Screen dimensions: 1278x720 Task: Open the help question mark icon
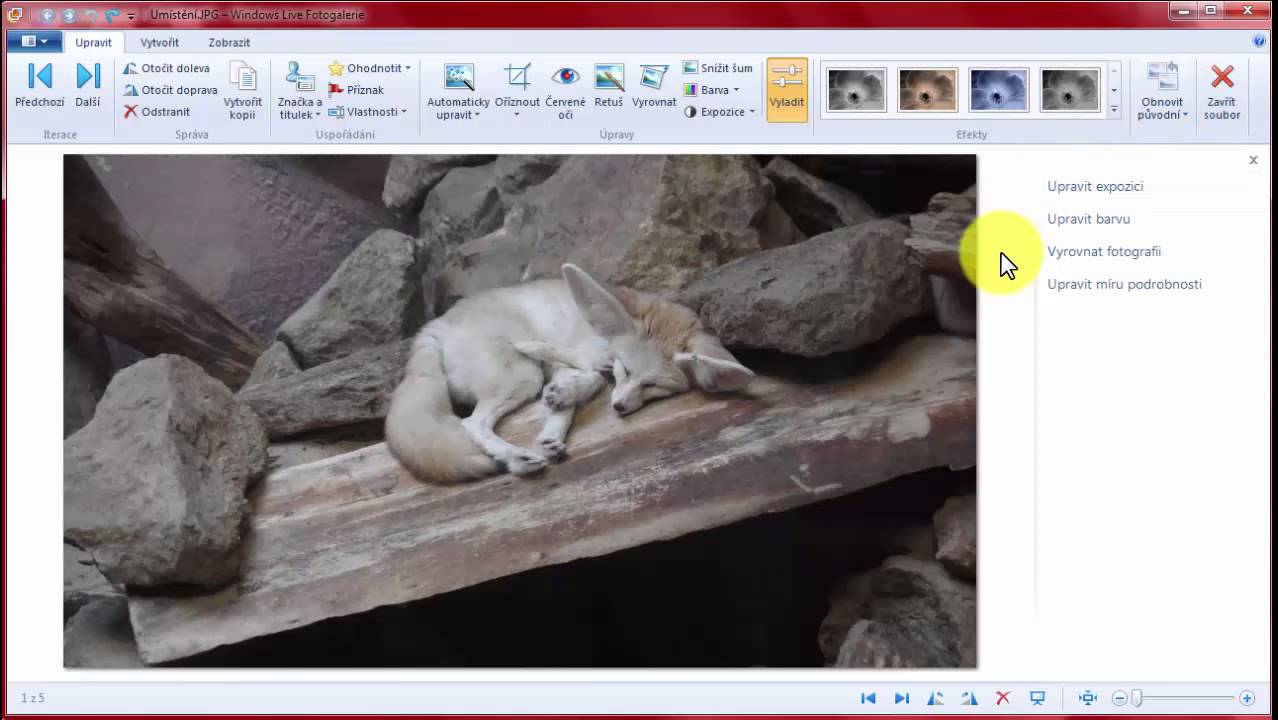point(1259,41)
